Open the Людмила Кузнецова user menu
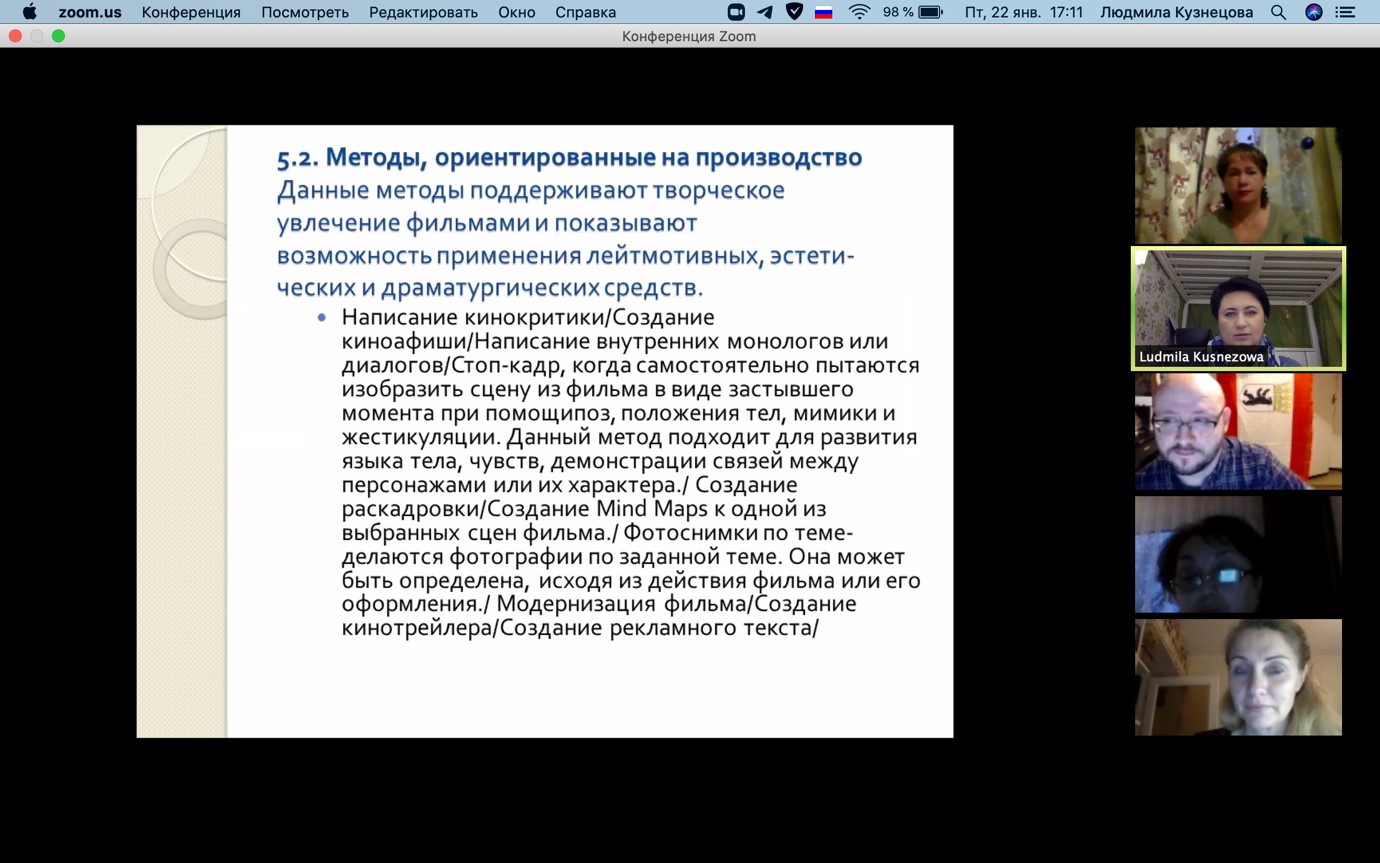This screenshot has height=863, width=1380. [x=1176, y=12]
